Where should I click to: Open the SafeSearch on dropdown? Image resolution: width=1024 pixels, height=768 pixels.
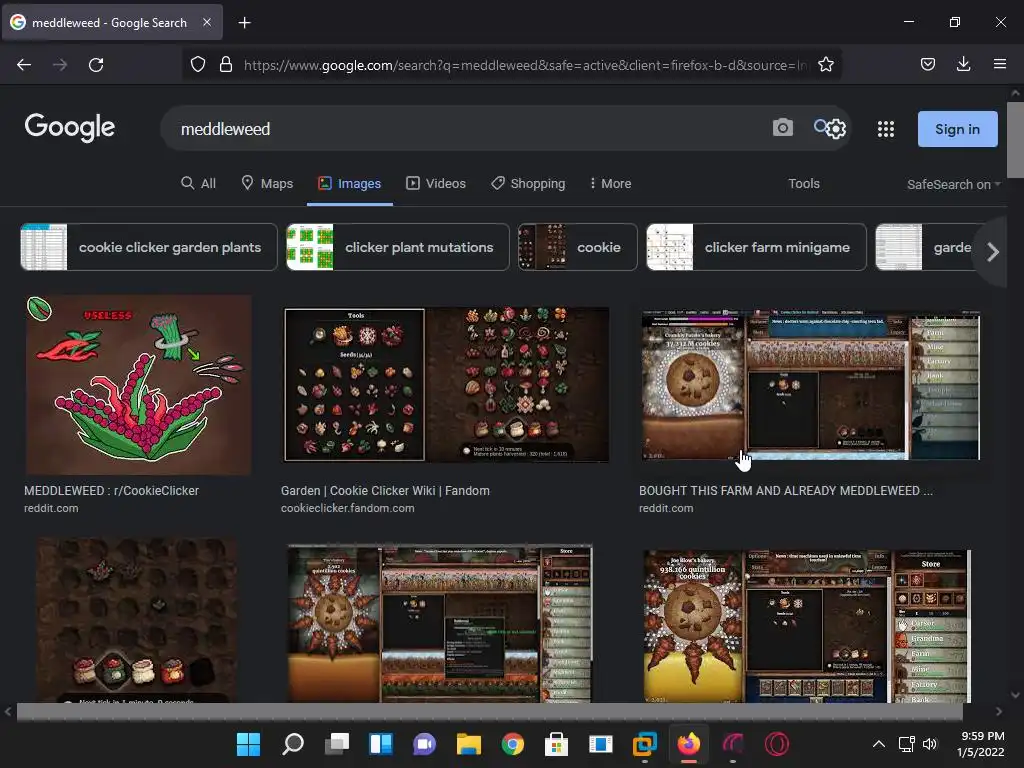tap(953, 184)
